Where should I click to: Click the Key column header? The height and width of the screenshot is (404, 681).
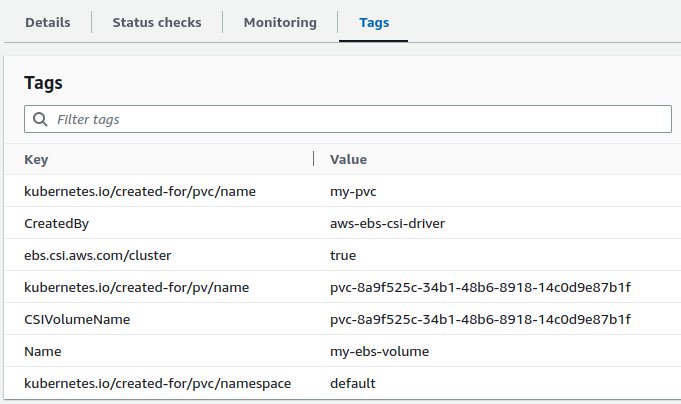[x=36, y=159]
